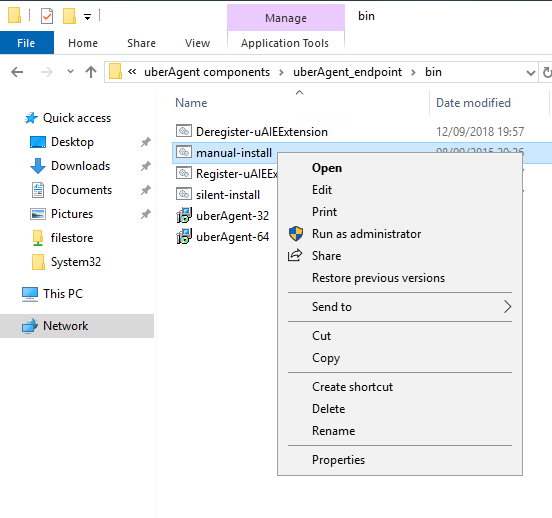The height and width of the screenshot is (518, 552).
Task: Open Pictures in the navigation pane
Action: point(72,214)
